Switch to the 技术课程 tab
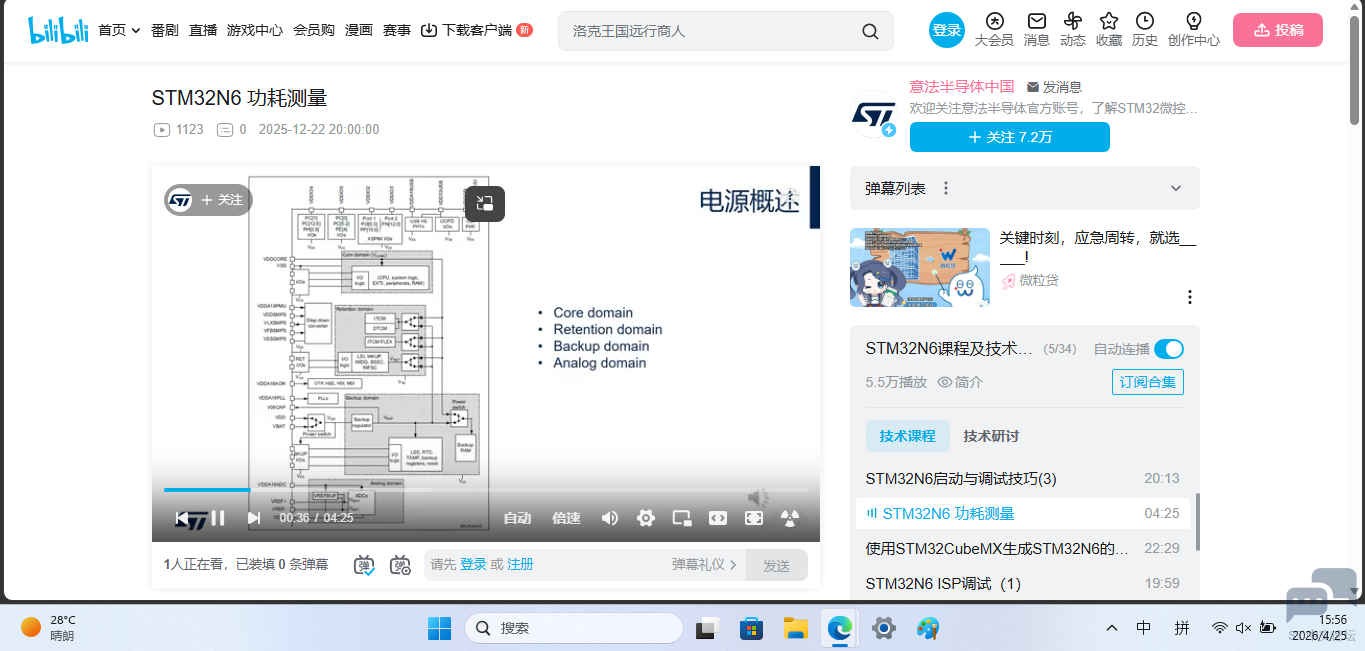1365x651 pixels. pyautogui.click(x=908, y=436)
